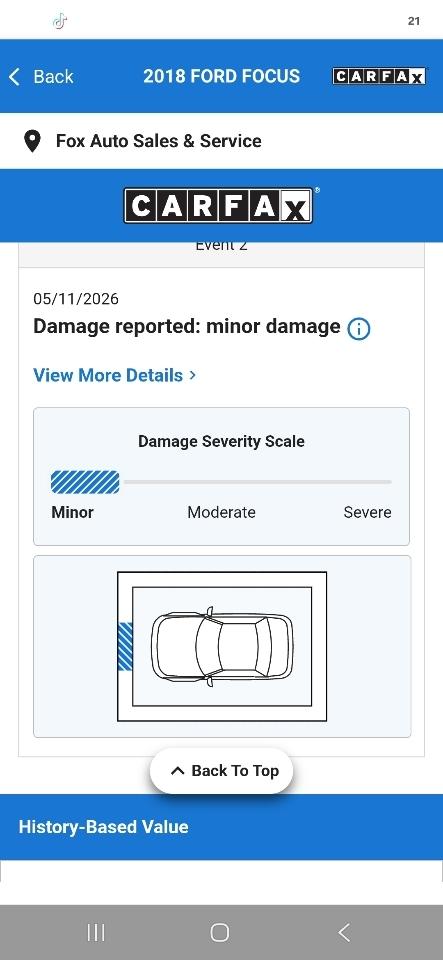
Task: Tap the Back To Top button
Action: point(222,771)
